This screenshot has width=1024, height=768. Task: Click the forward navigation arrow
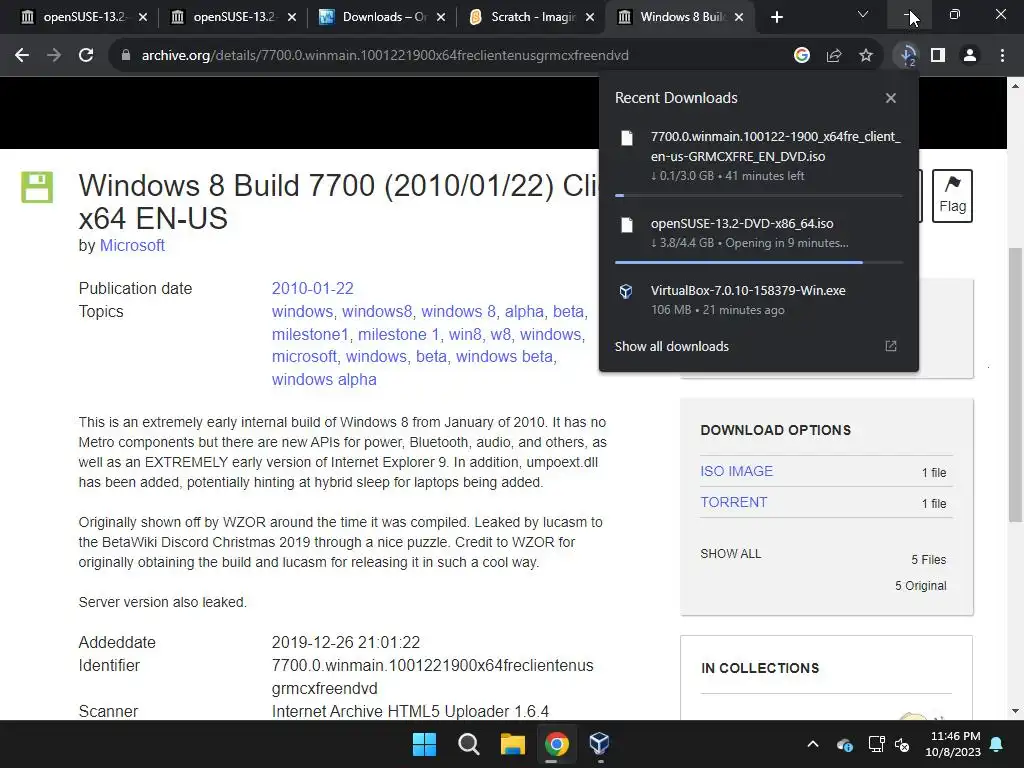click(x=54, y=56)
